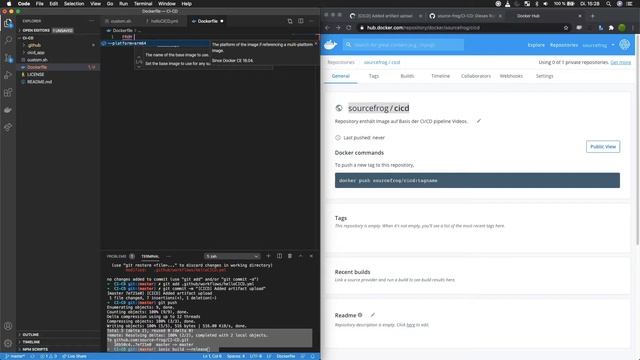Open the Run and Debug view
This screenshot has width=640, height=360.
tap(8, 75)
